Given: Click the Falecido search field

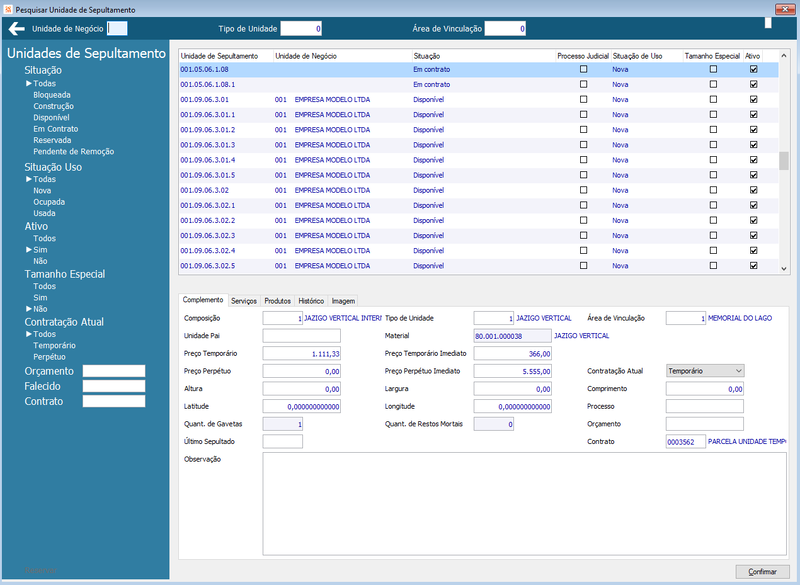Looking at the screenshot, I should pos(114,386).
